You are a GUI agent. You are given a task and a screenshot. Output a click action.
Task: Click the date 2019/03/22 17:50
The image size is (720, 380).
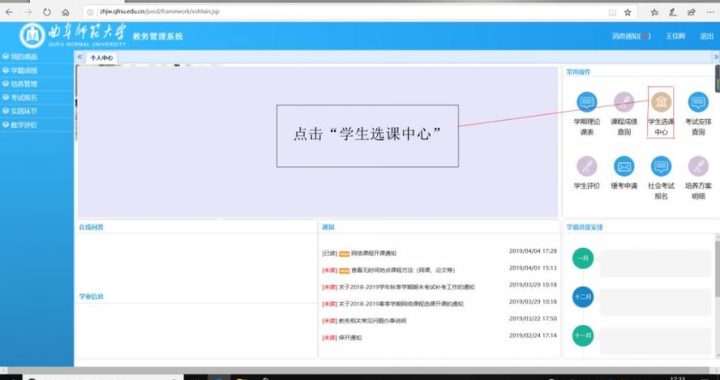click(x=533, y=319)
